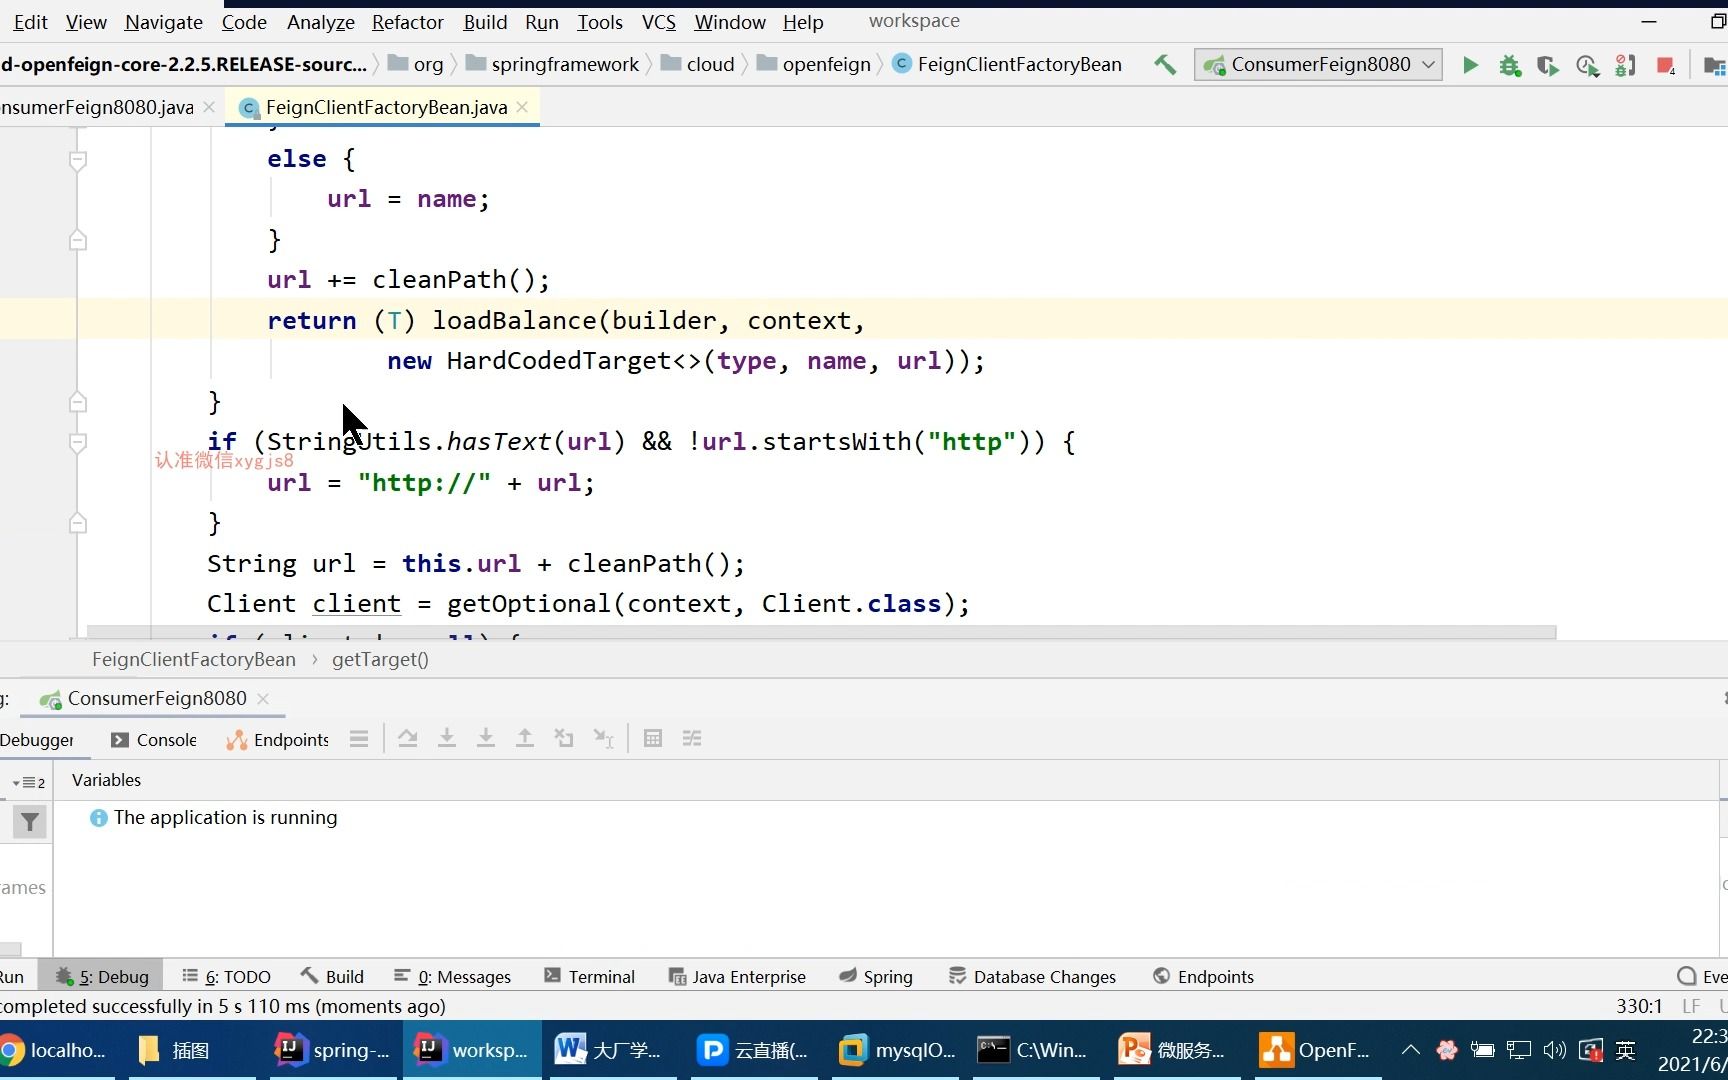Open the Debug tool window
This screenshot has height=1080, width=1728.
pyautogui.click(x=102, y=977)
